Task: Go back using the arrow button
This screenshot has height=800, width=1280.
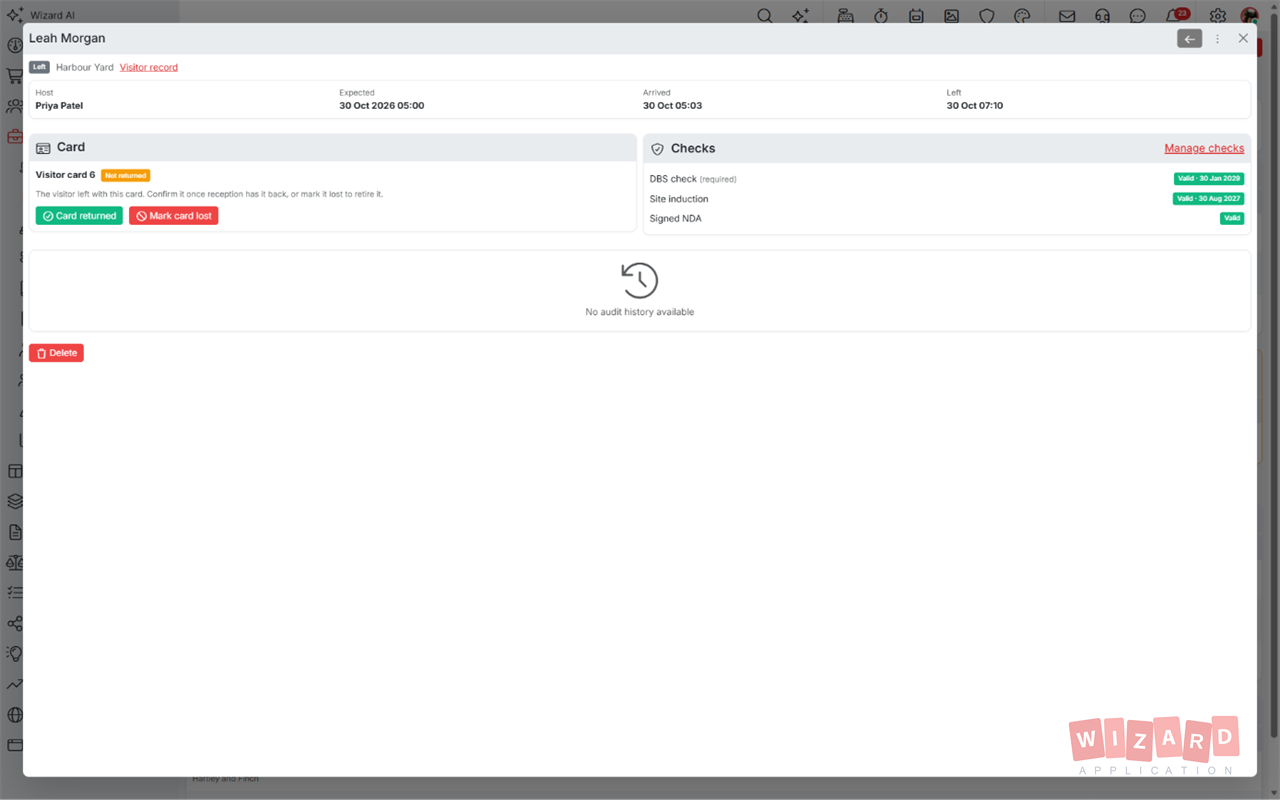Action: point(1189,39)
